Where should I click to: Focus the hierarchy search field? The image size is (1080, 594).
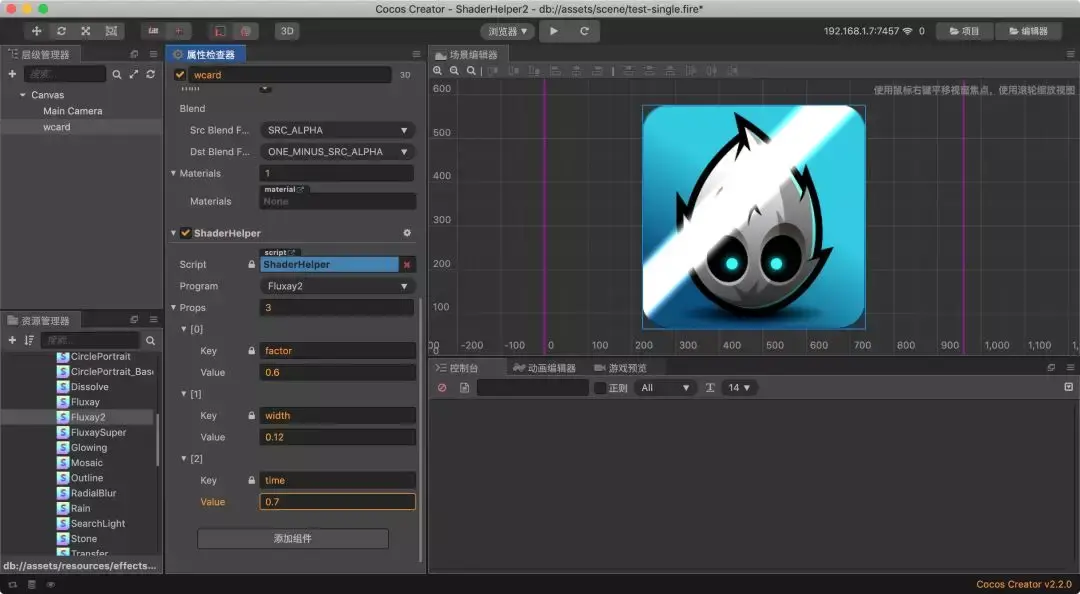pos(65,74)
